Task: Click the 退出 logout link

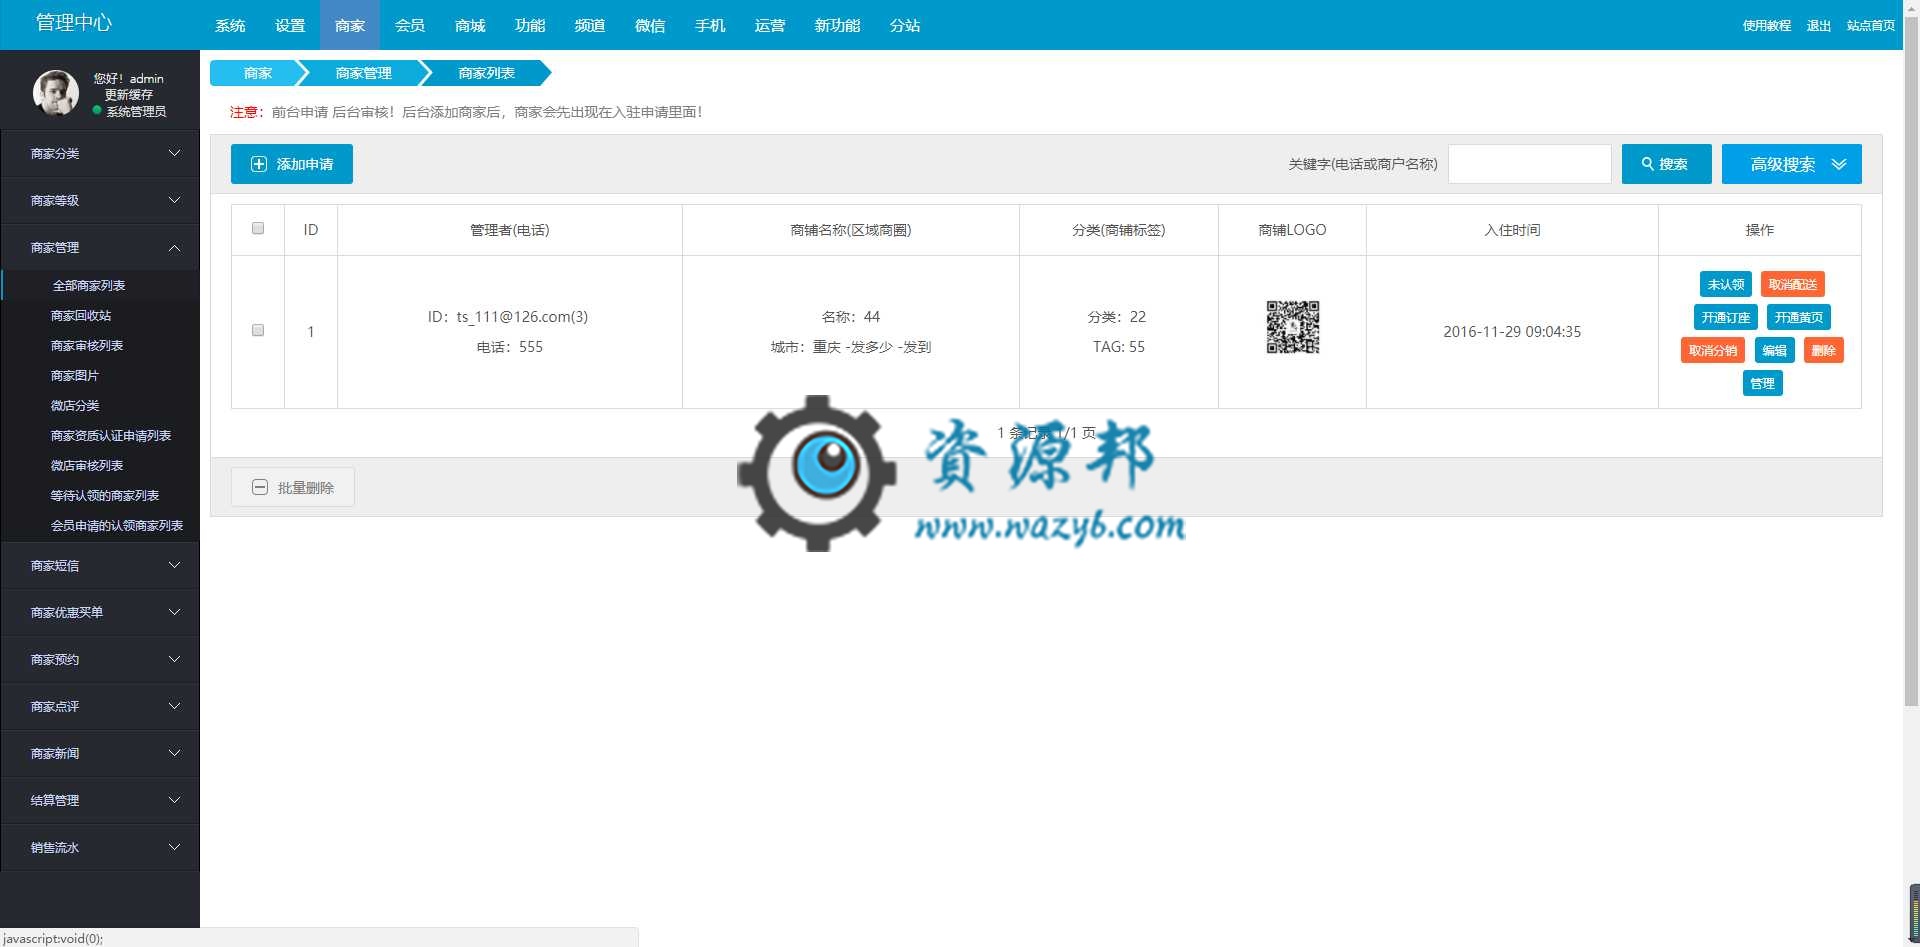Action: click(1818, 26)
